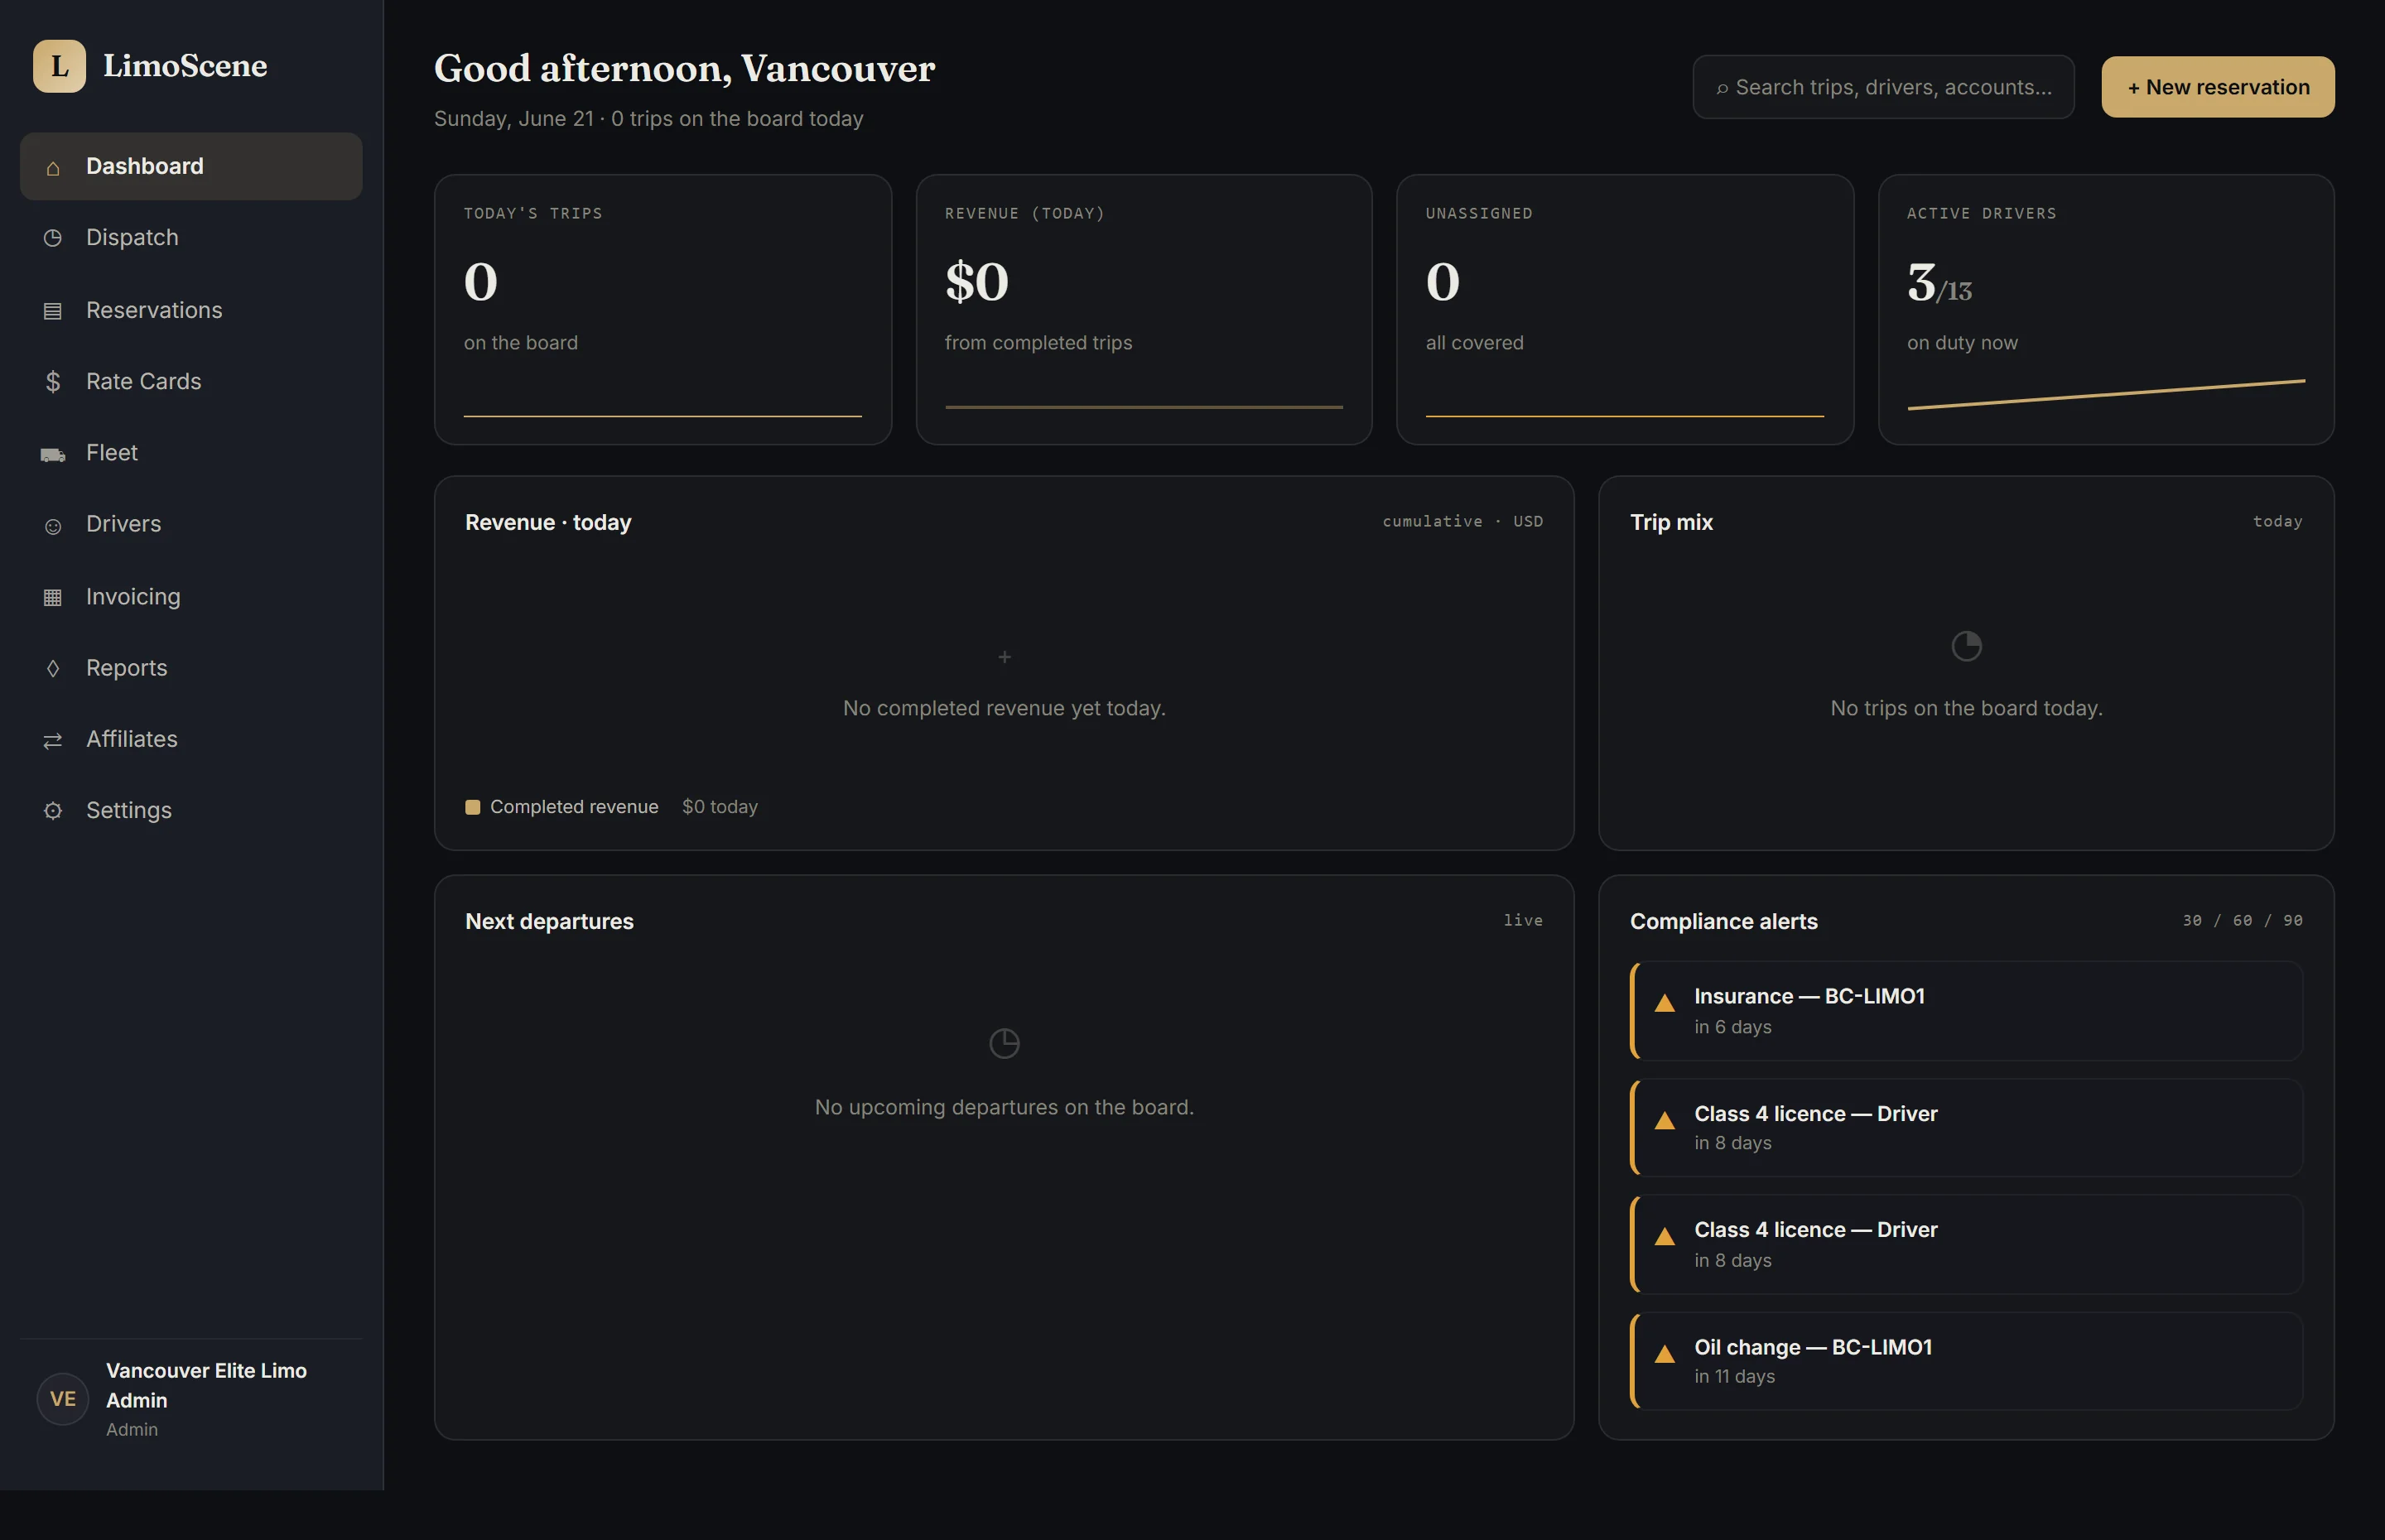
Task: Click the Settings gear icon
Action: [x=53, y=811]
